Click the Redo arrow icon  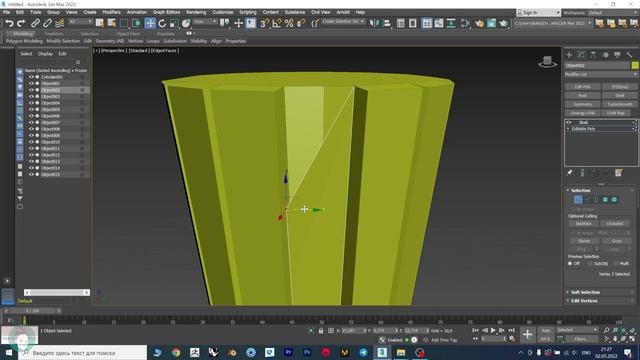tap(21, 23)
